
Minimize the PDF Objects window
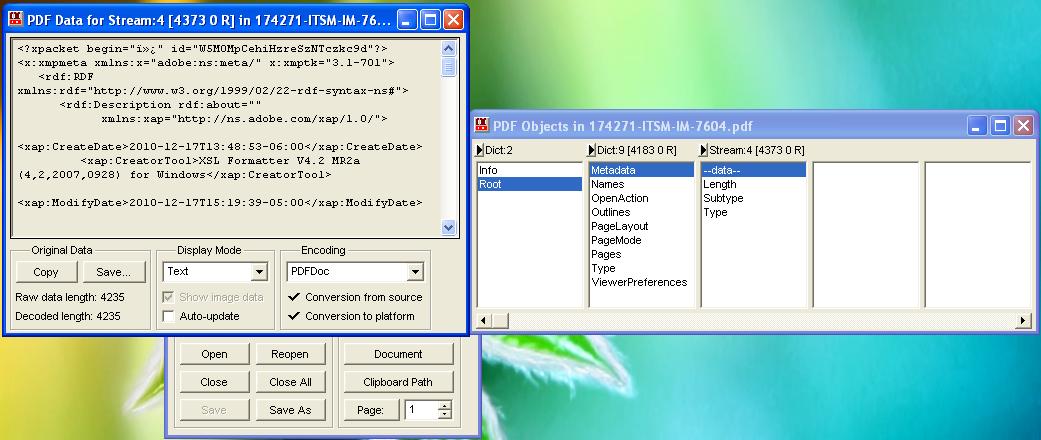[977, 125]
